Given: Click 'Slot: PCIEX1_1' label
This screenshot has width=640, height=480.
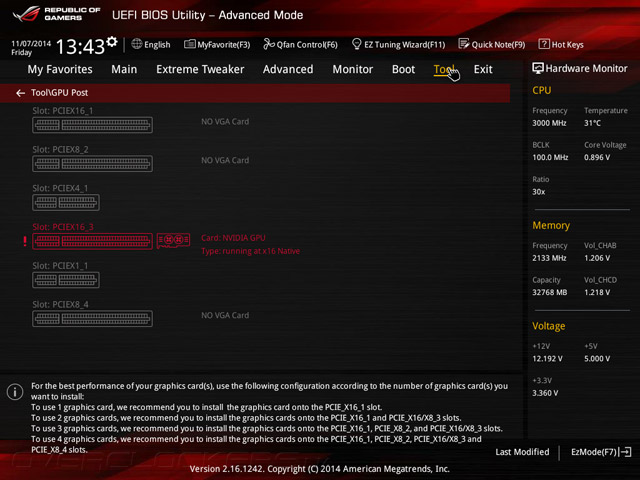Looking at the screenshot, I should pos(60,266).
